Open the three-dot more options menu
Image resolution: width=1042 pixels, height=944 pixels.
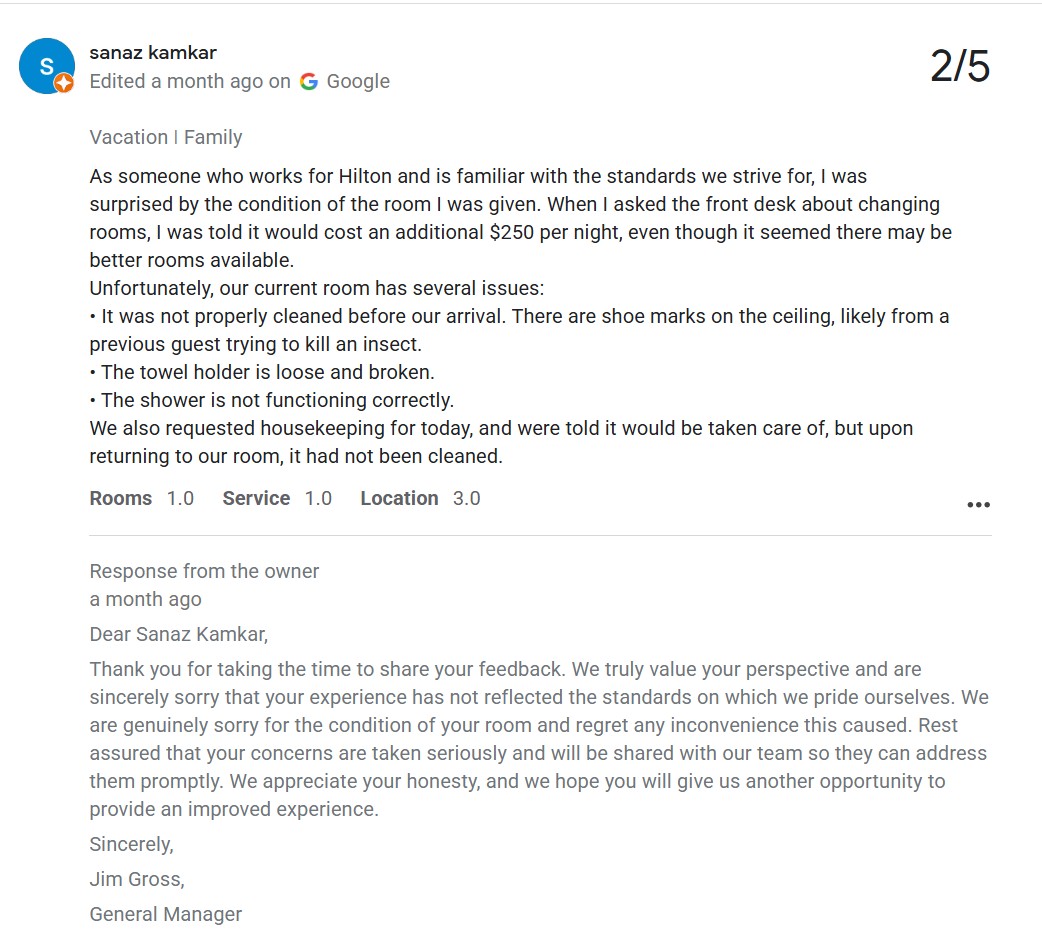point(978,505)
